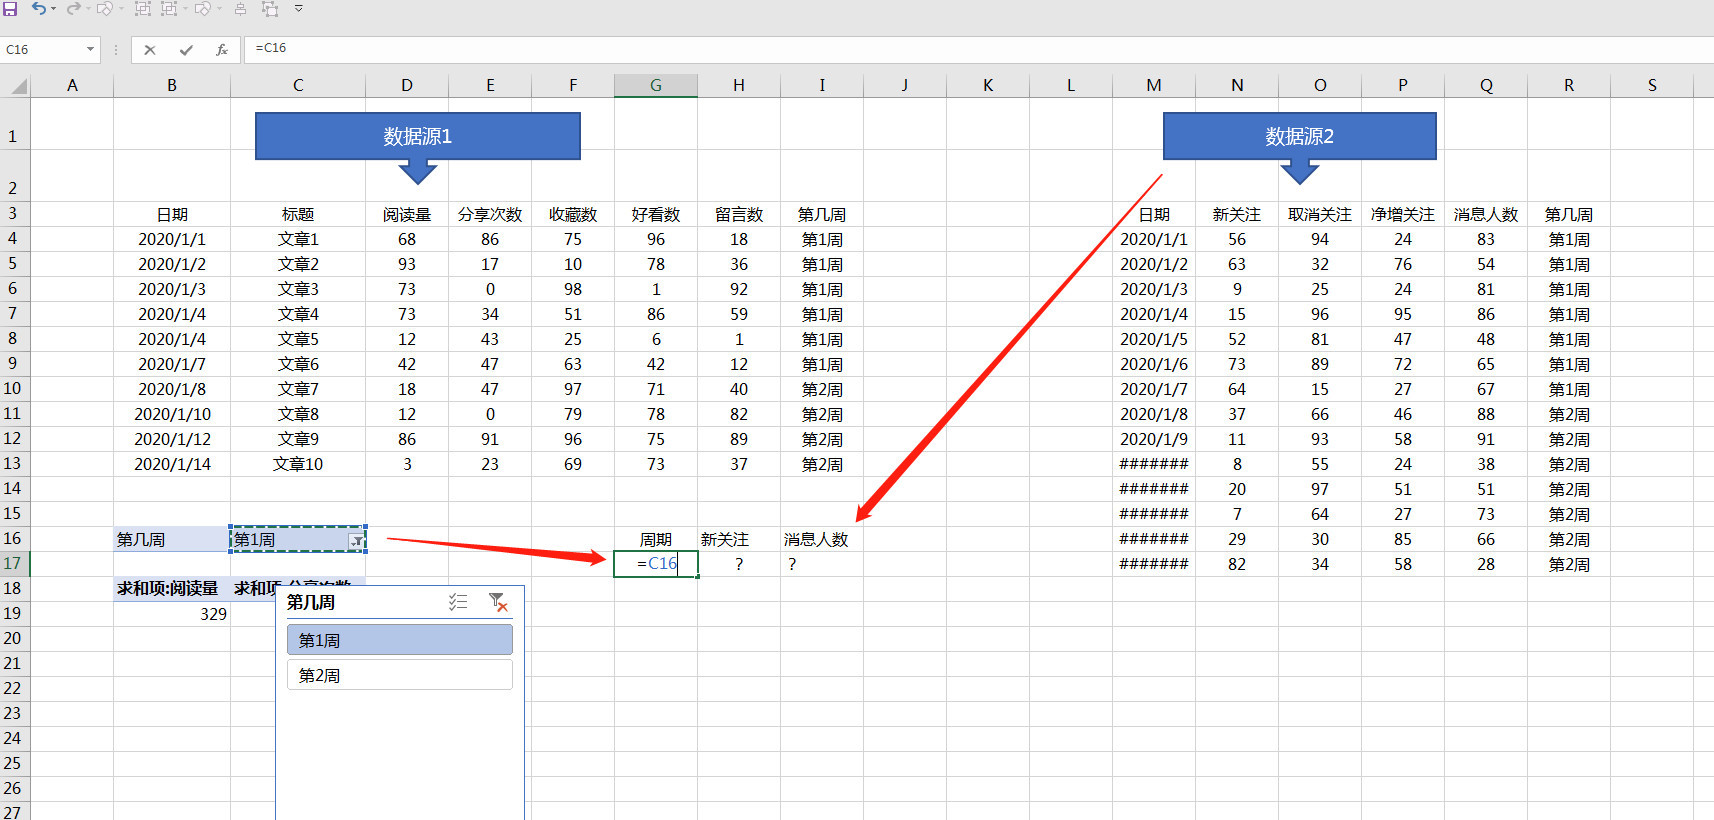Click the formula bar input showing =C16

[x=900, y=48]
